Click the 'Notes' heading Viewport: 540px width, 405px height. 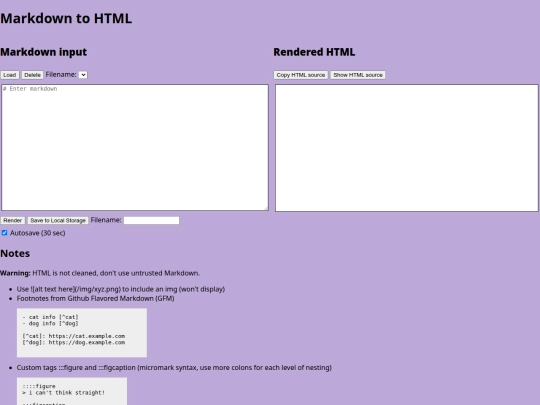point(15,253)
